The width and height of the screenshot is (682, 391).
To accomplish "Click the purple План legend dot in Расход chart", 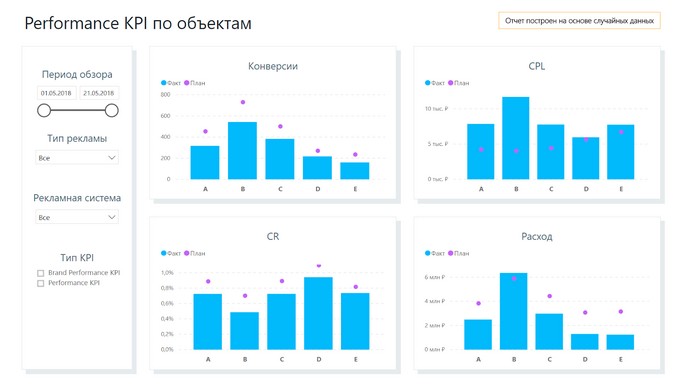I will 451,253.
